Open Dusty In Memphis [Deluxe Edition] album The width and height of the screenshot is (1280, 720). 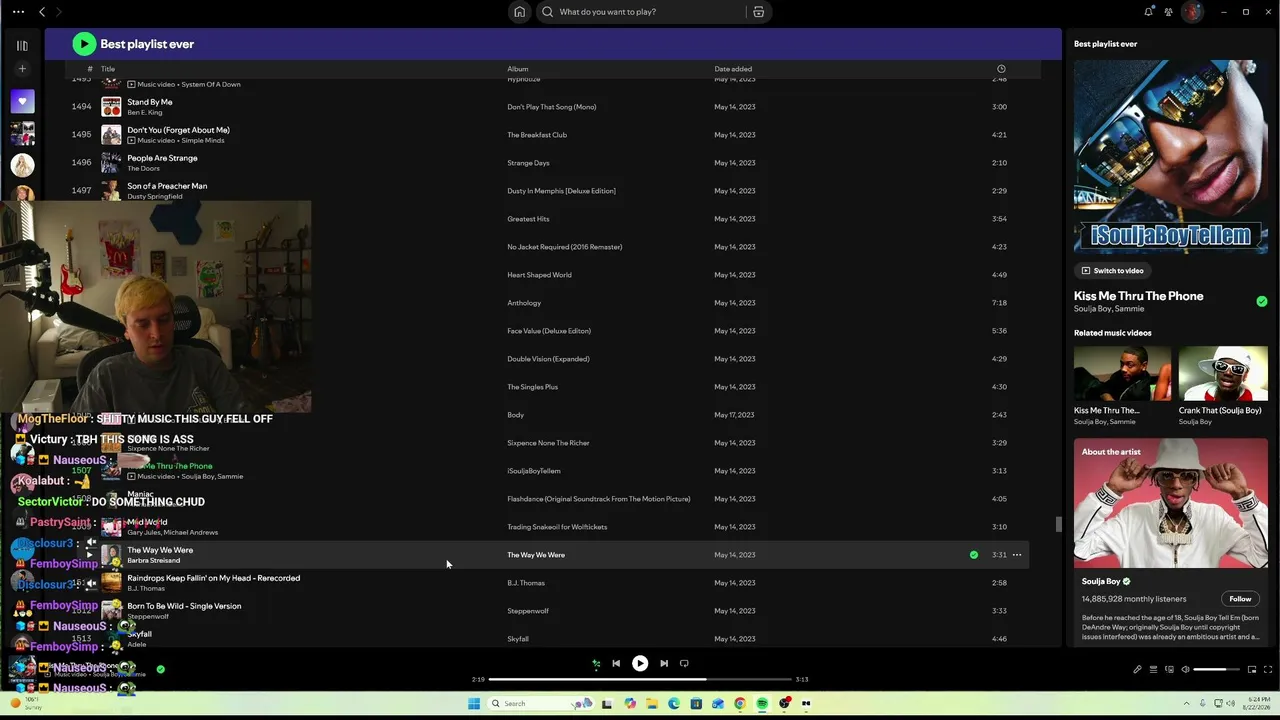click(x=561, y=191)
